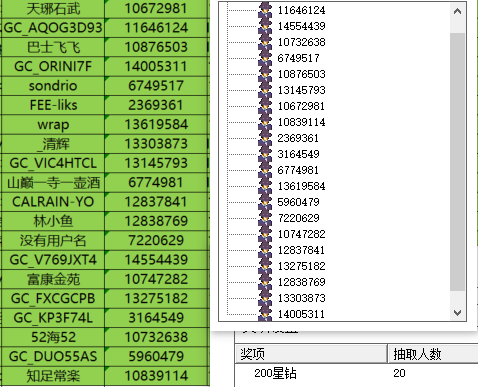
Task: Click the list scrollbar down arrow
Action: [457, 313]
